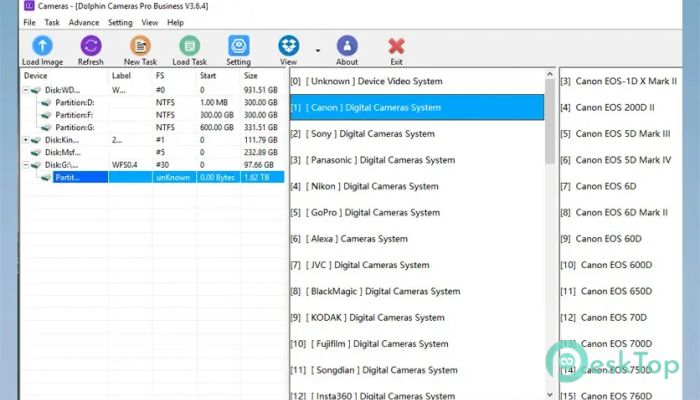Viewport: 700px width, 400px height.
Task: Select [11] [ Songdian ] Digital Cameras System
Action: [x=417, y=371]
